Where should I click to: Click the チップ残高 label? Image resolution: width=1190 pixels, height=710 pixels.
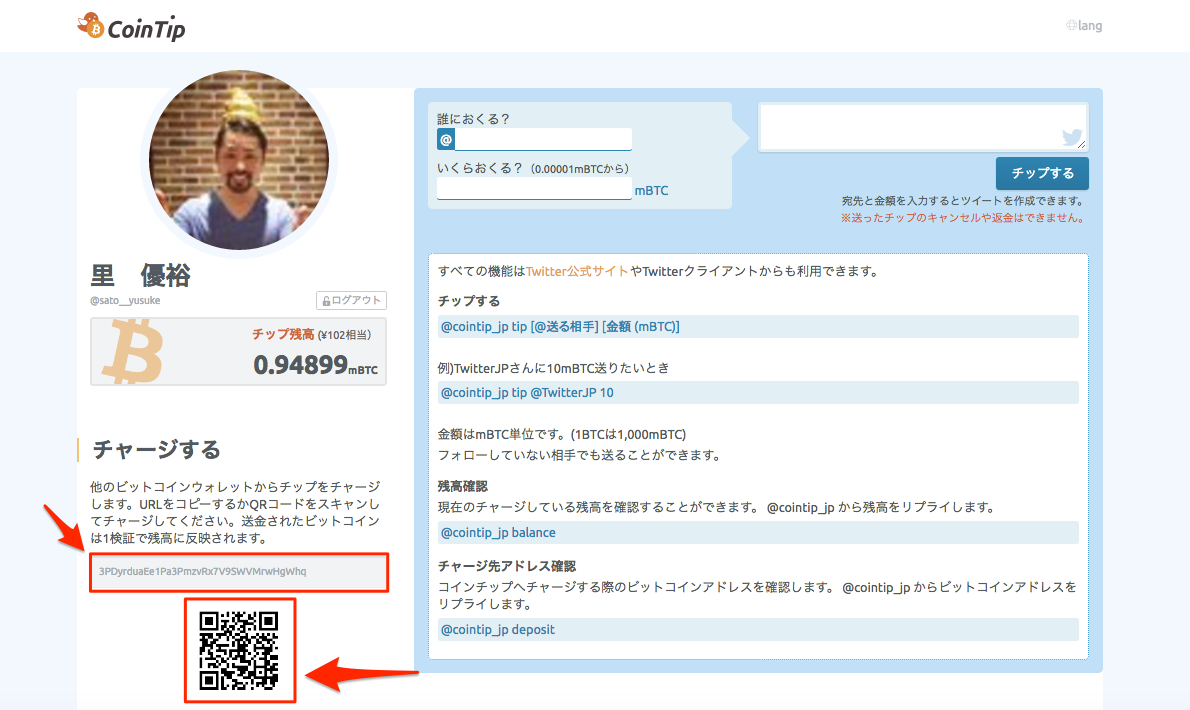coord(283,335)
